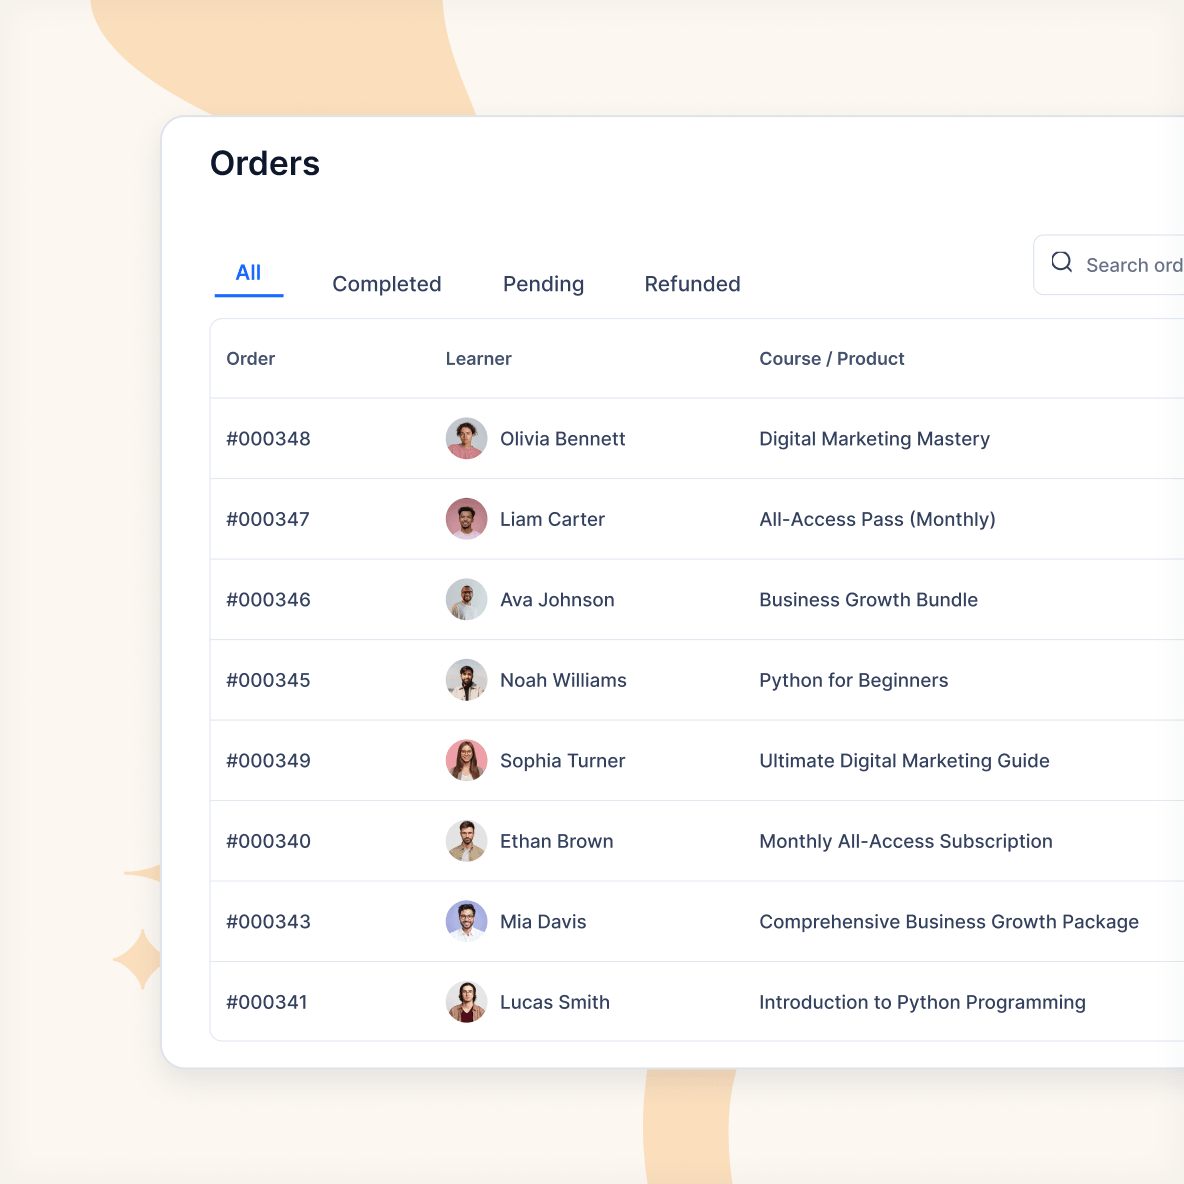Click the Course / Product column header

tap(831, 359)
